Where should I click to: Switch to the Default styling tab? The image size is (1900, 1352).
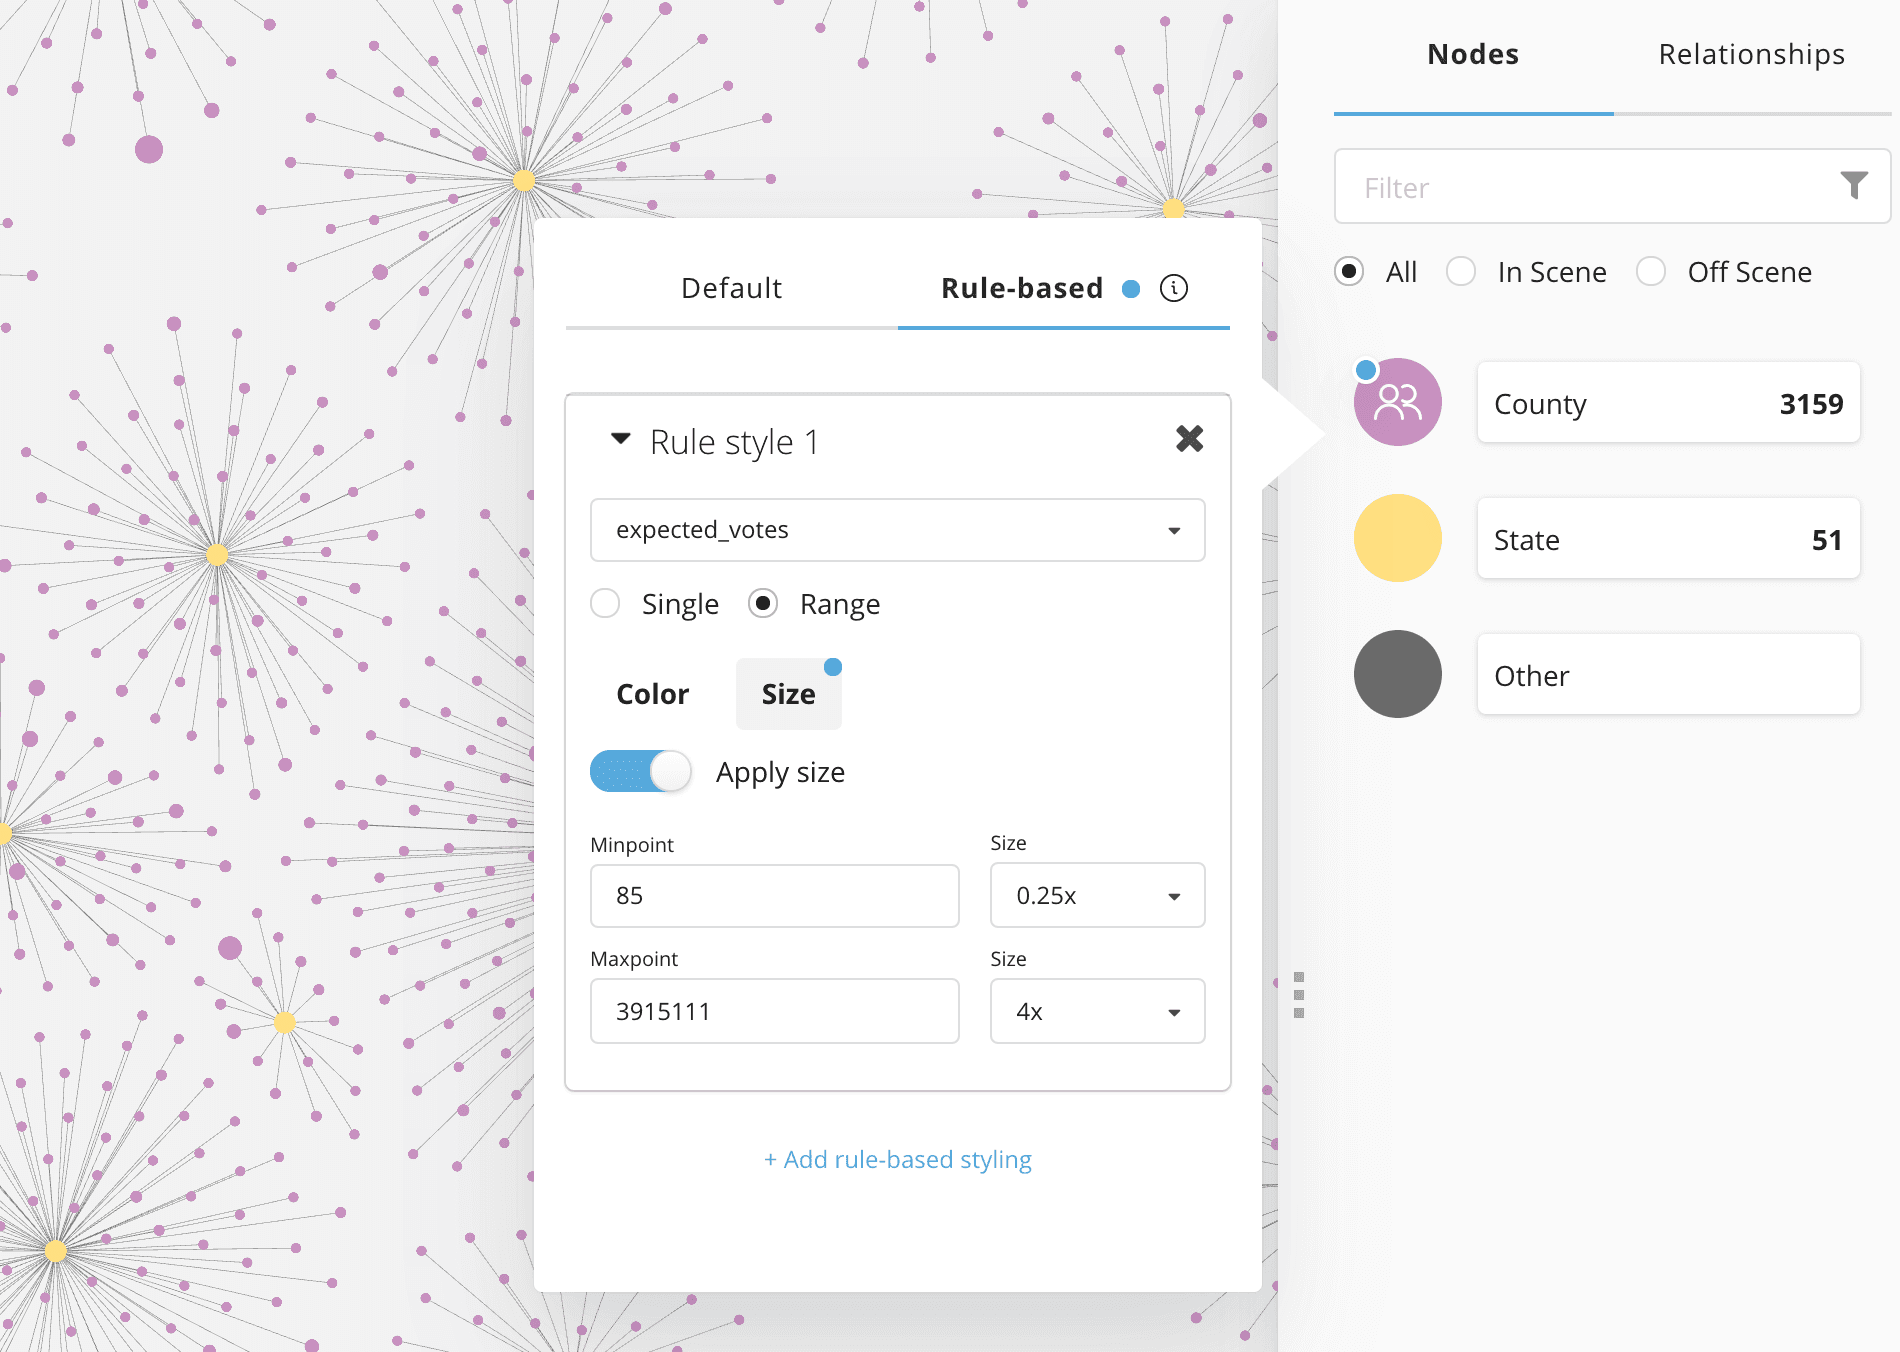(731, 288)
